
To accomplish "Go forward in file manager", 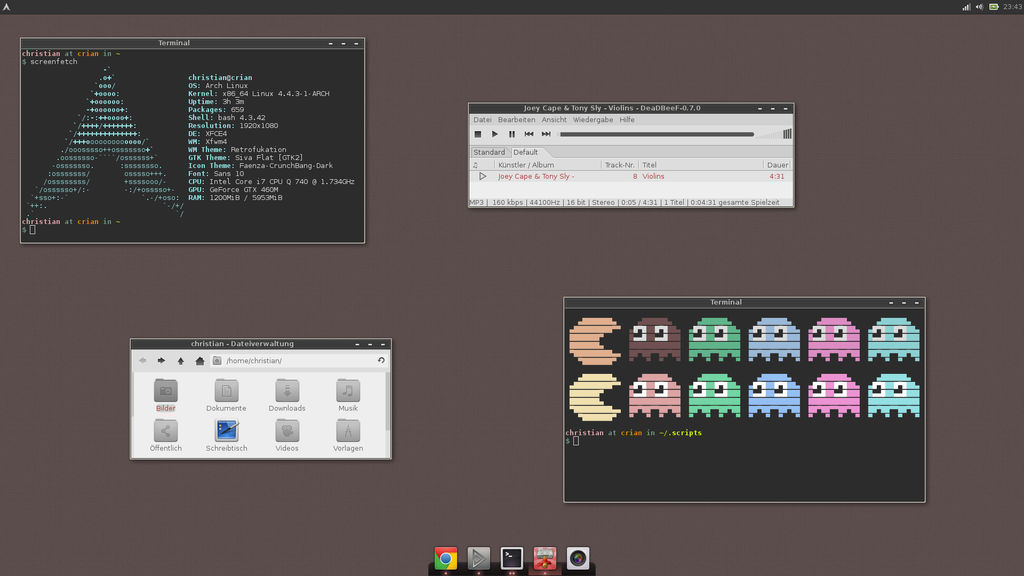I will coord(161,360).
